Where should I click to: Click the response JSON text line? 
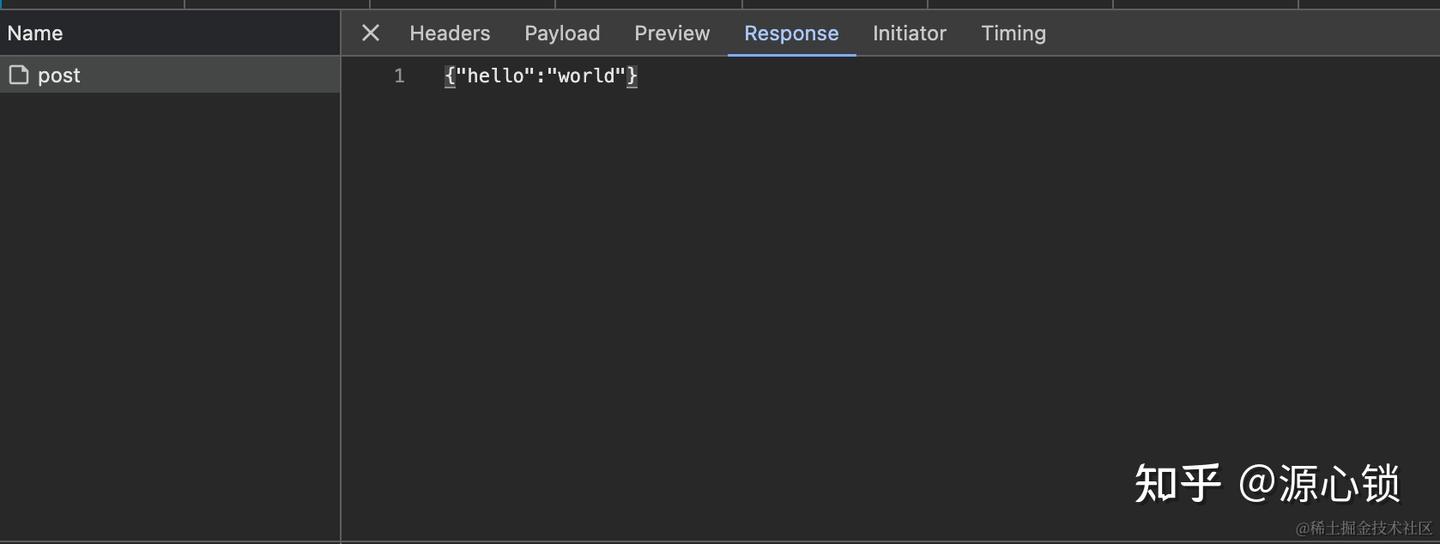tap(541, 76)
